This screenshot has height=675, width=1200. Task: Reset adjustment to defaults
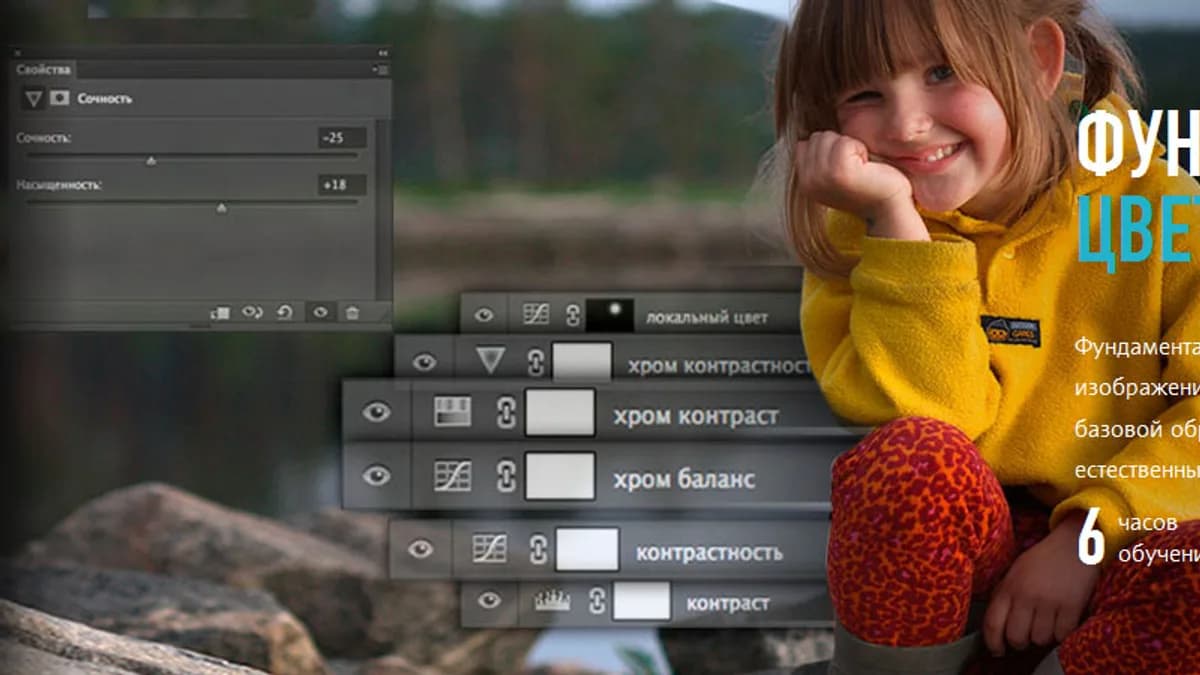284,312
